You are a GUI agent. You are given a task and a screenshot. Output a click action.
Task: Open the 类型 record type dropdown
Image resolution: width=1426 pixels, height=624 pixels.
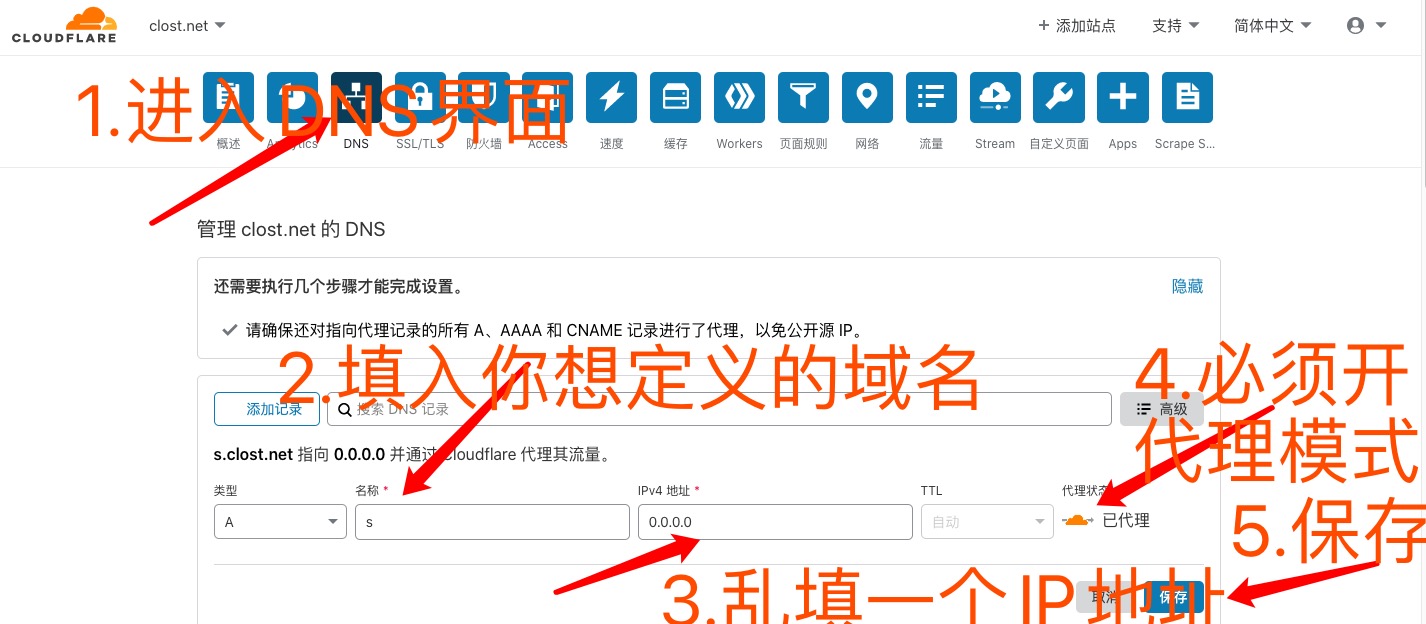click(x=280, y=521)
